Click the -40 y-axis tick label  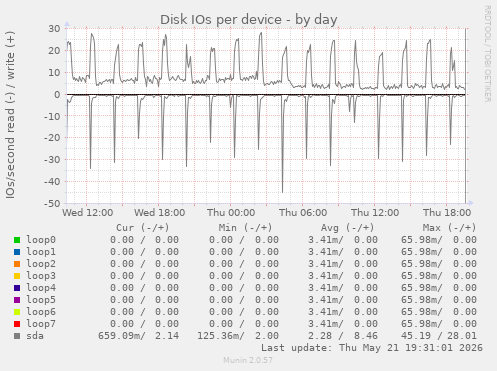[x=52, y=182]
